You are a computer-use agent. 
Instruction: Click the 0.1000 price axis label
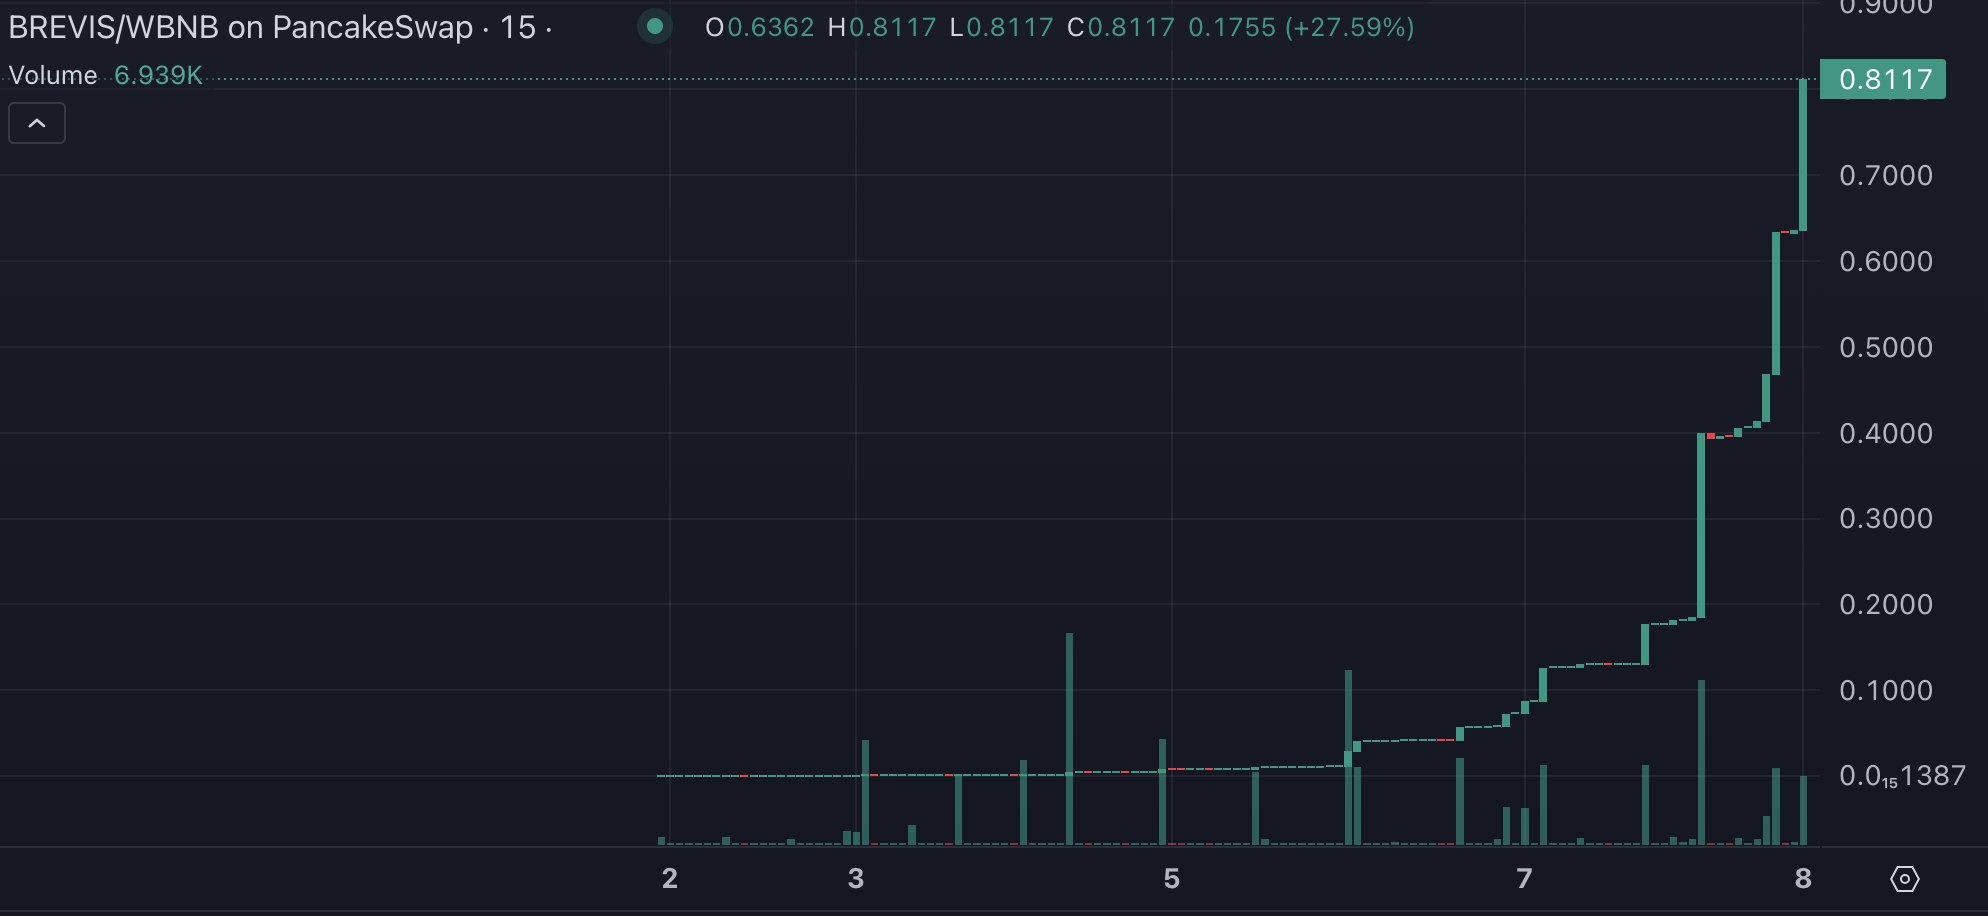coord(1886,691)
